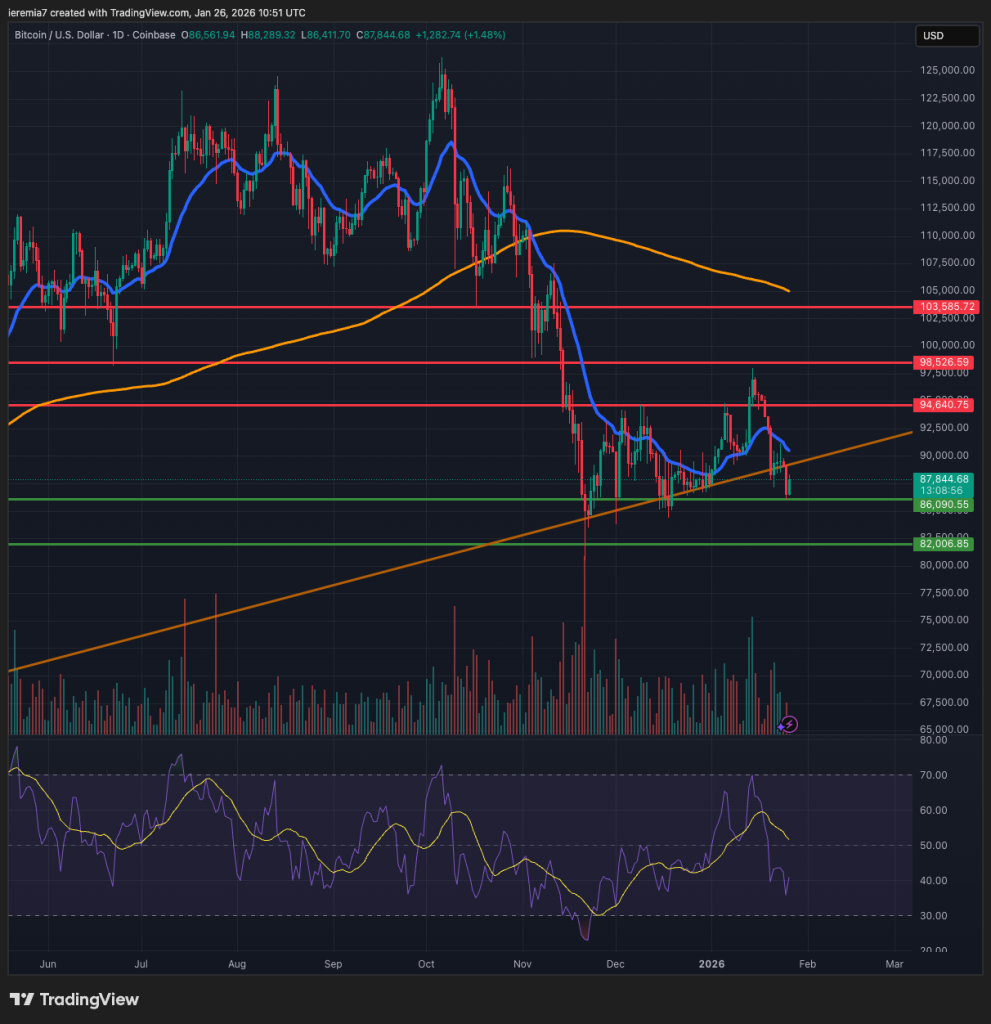The image size is (991, 1024).
Task: Open the lightning quick-trade icon on the chart
Action: click(788, 724)
